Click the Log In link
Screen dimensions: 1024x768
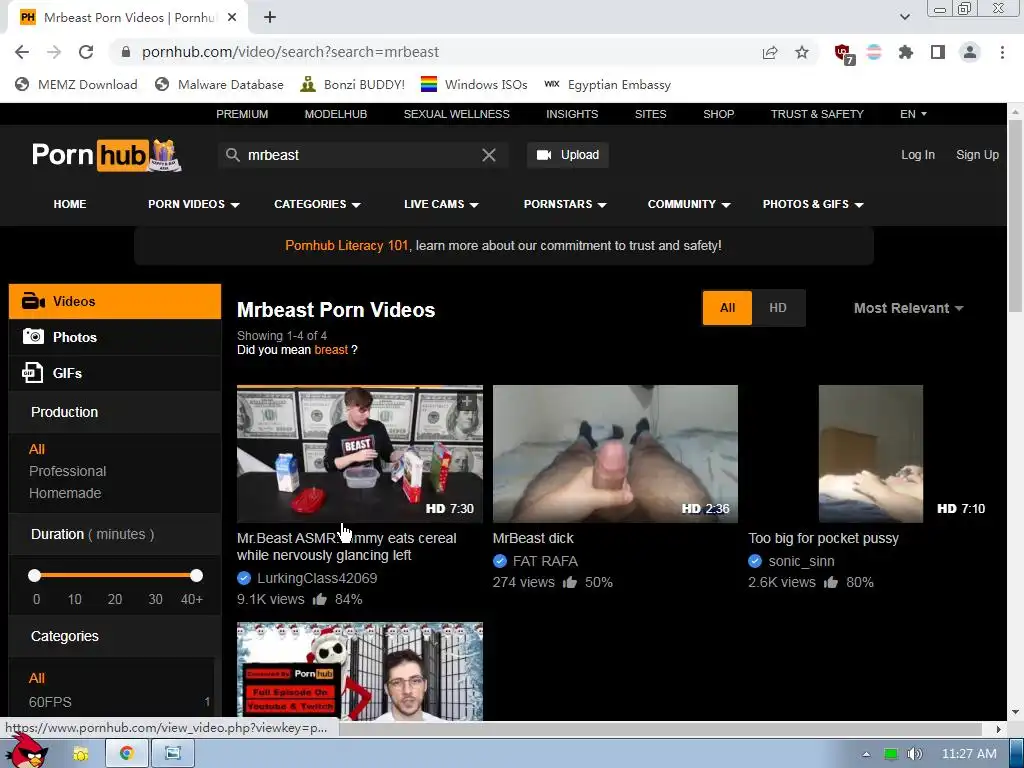[x=918, y=155]
